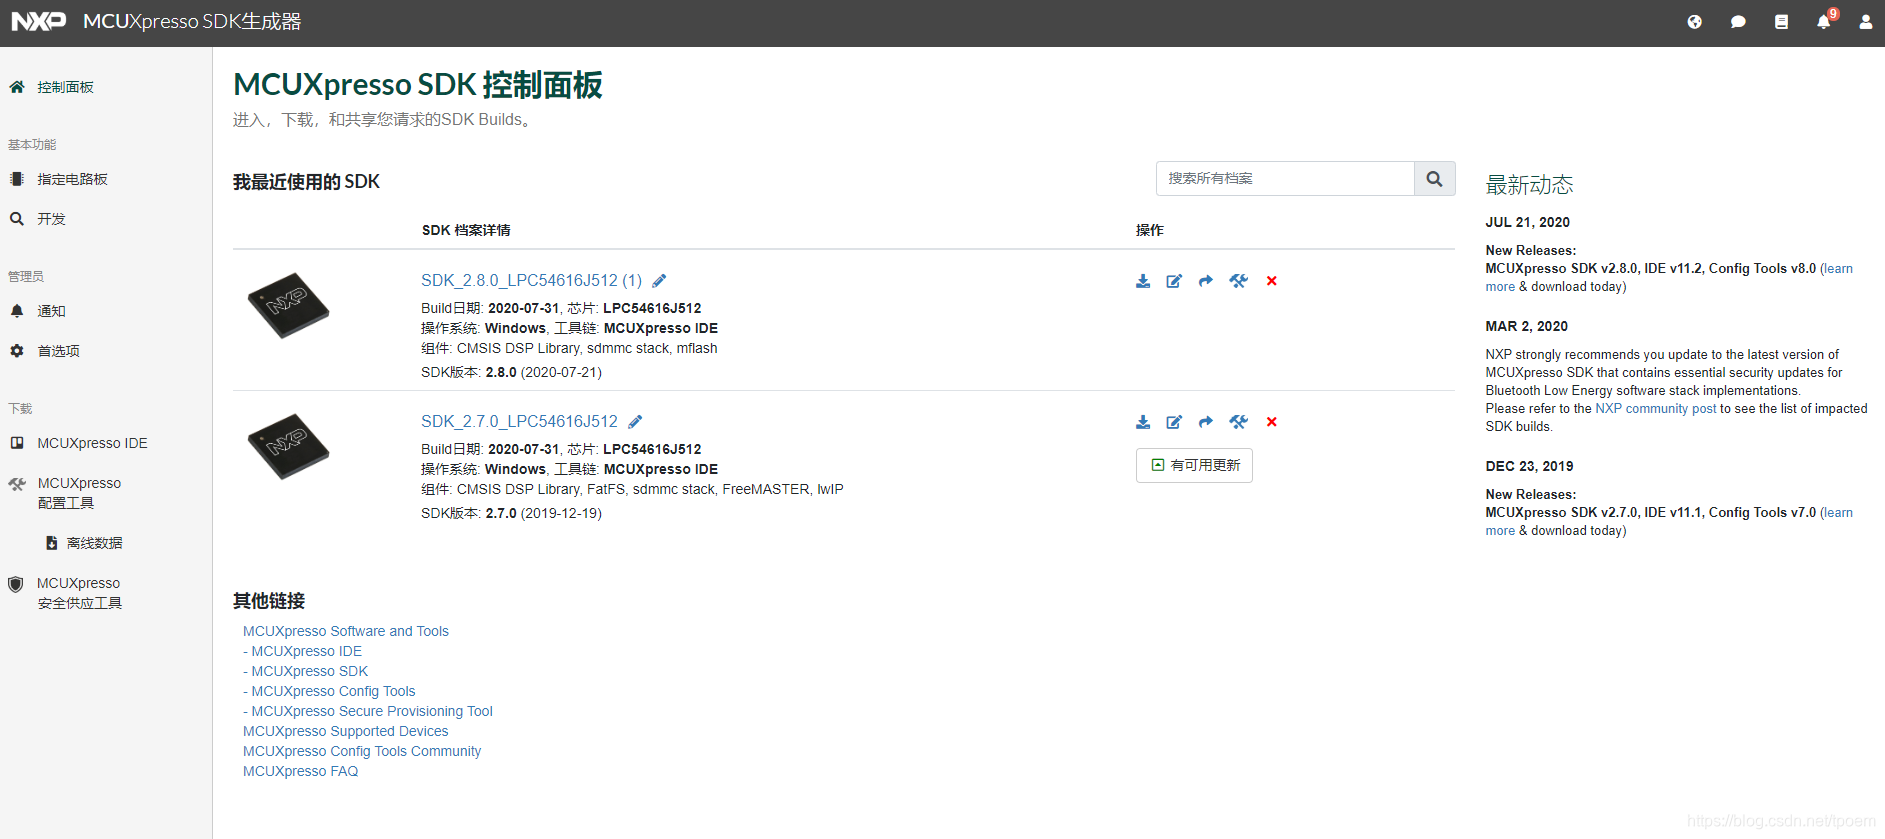Open the language globe icon
Screen dimensions: 1885x839
pyautogui.click(x=1694, y=22)
